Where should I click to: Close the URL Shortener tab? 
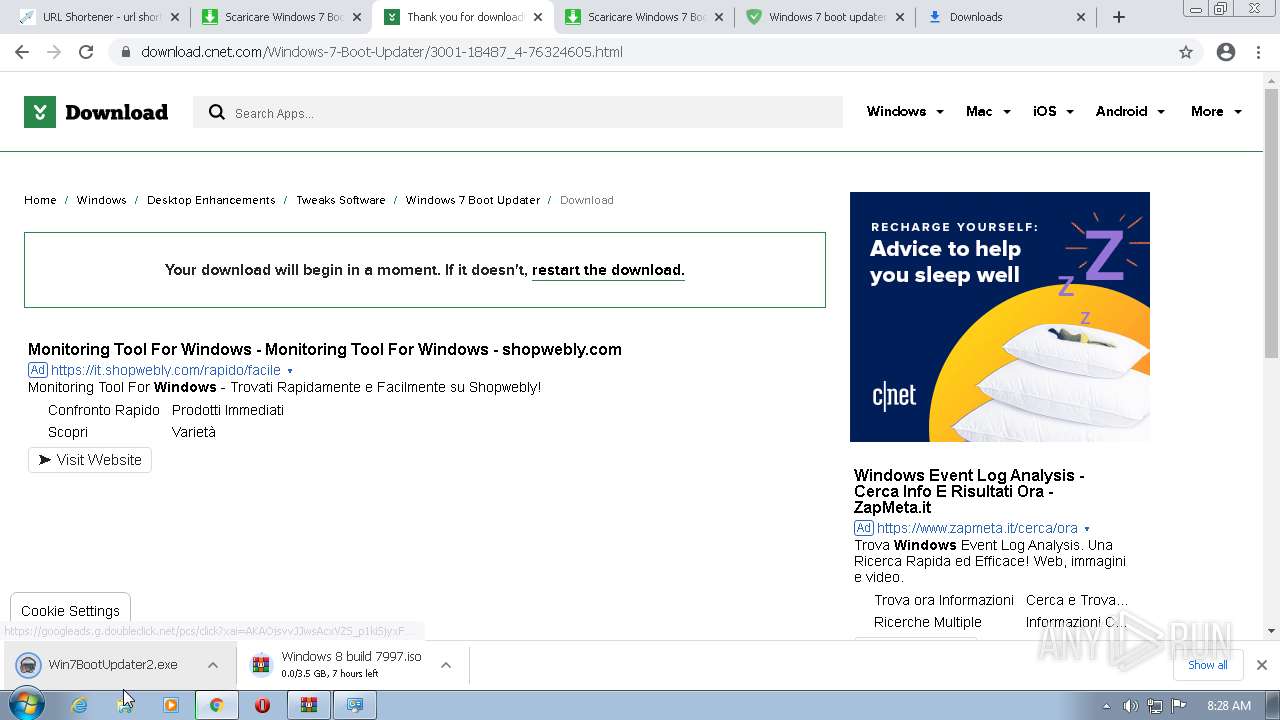click(175, 17)
